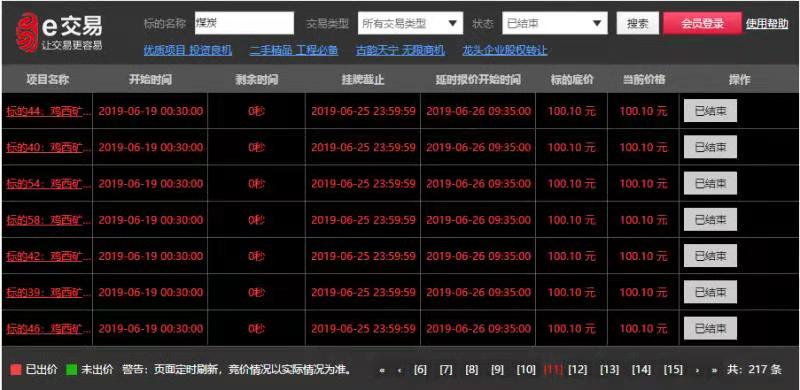Click the 搜索 button
Viewport: 800px width, 390px height.
(638, 23)
